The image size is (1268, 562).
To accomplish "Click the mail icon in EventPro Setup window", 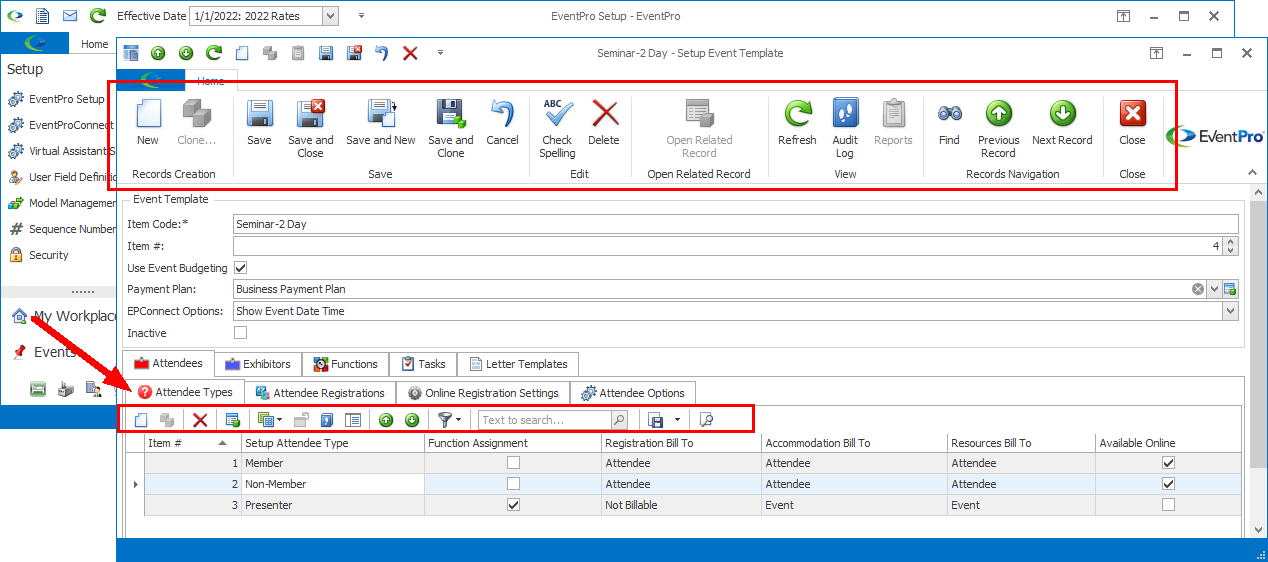I will pyautogui.click(x=69, y=16).
